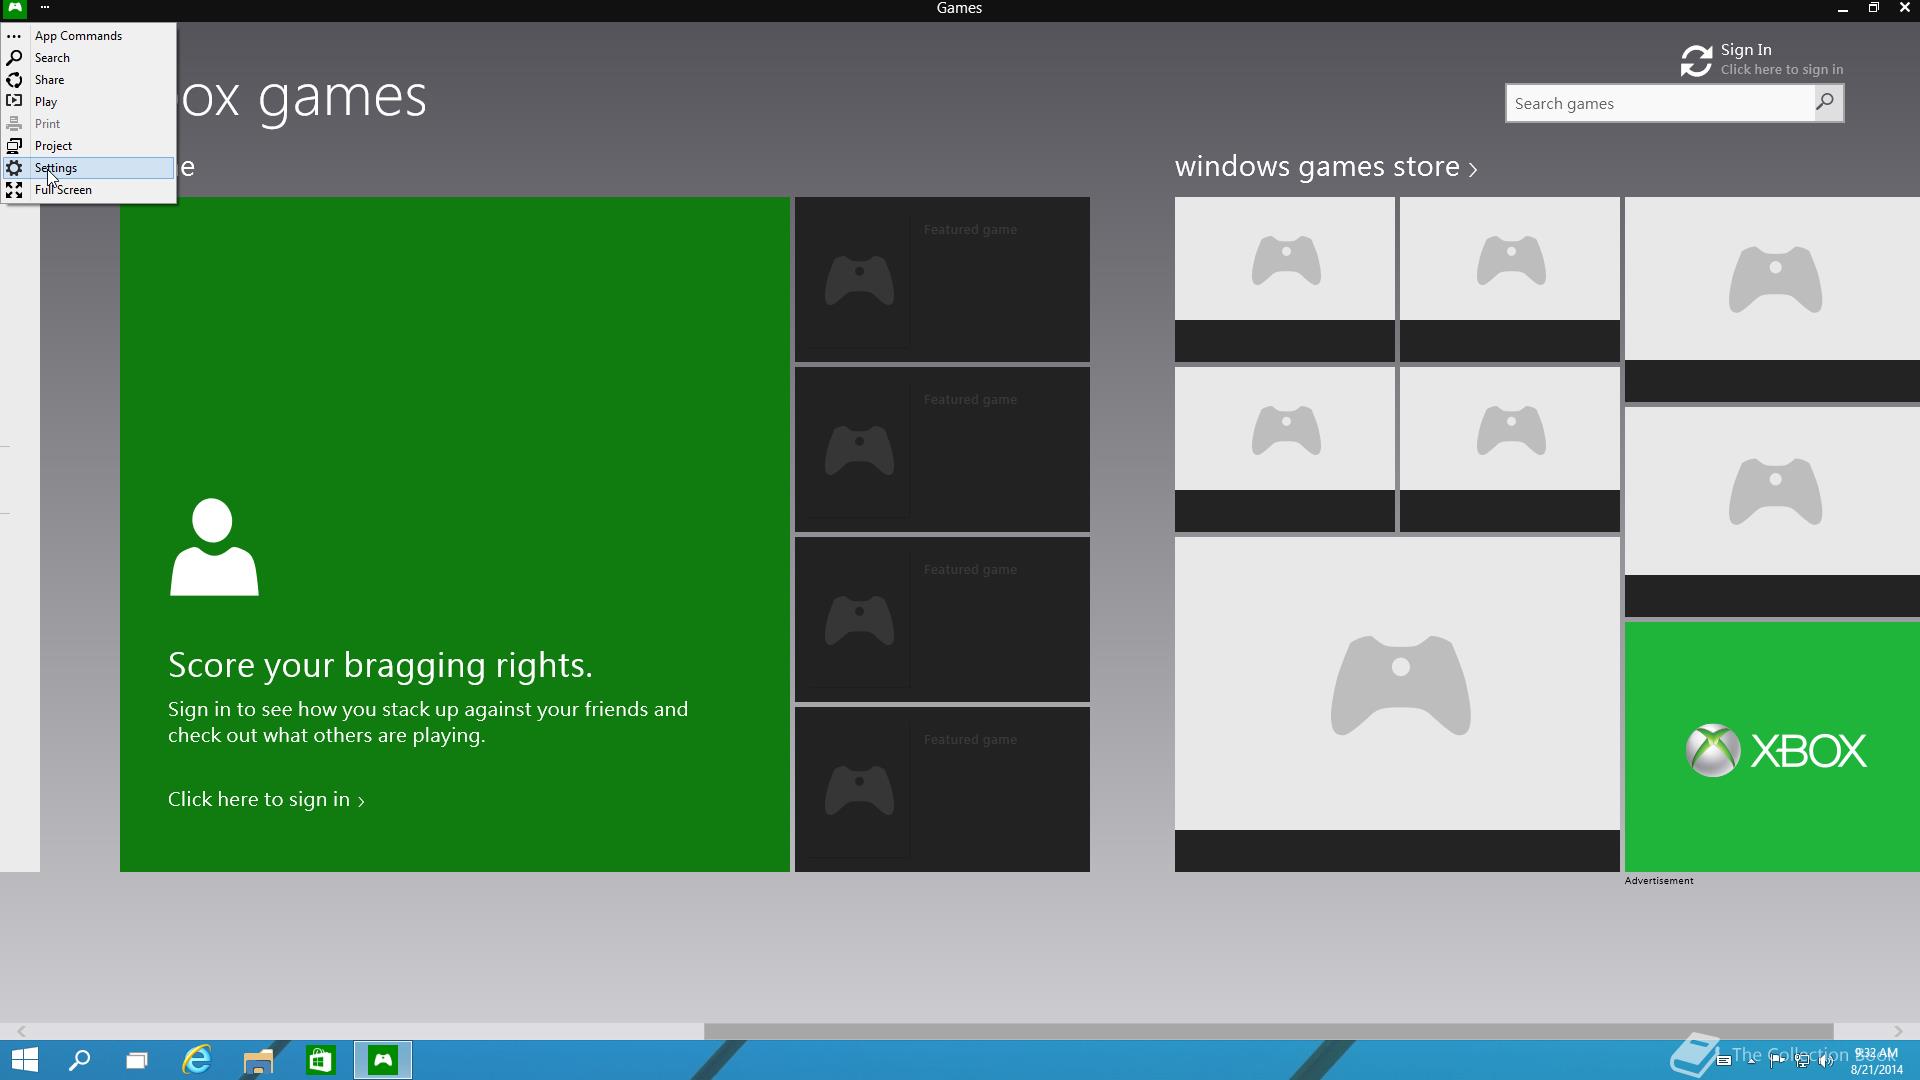Choose Full Screen menu entry

(x=89, y=190)
